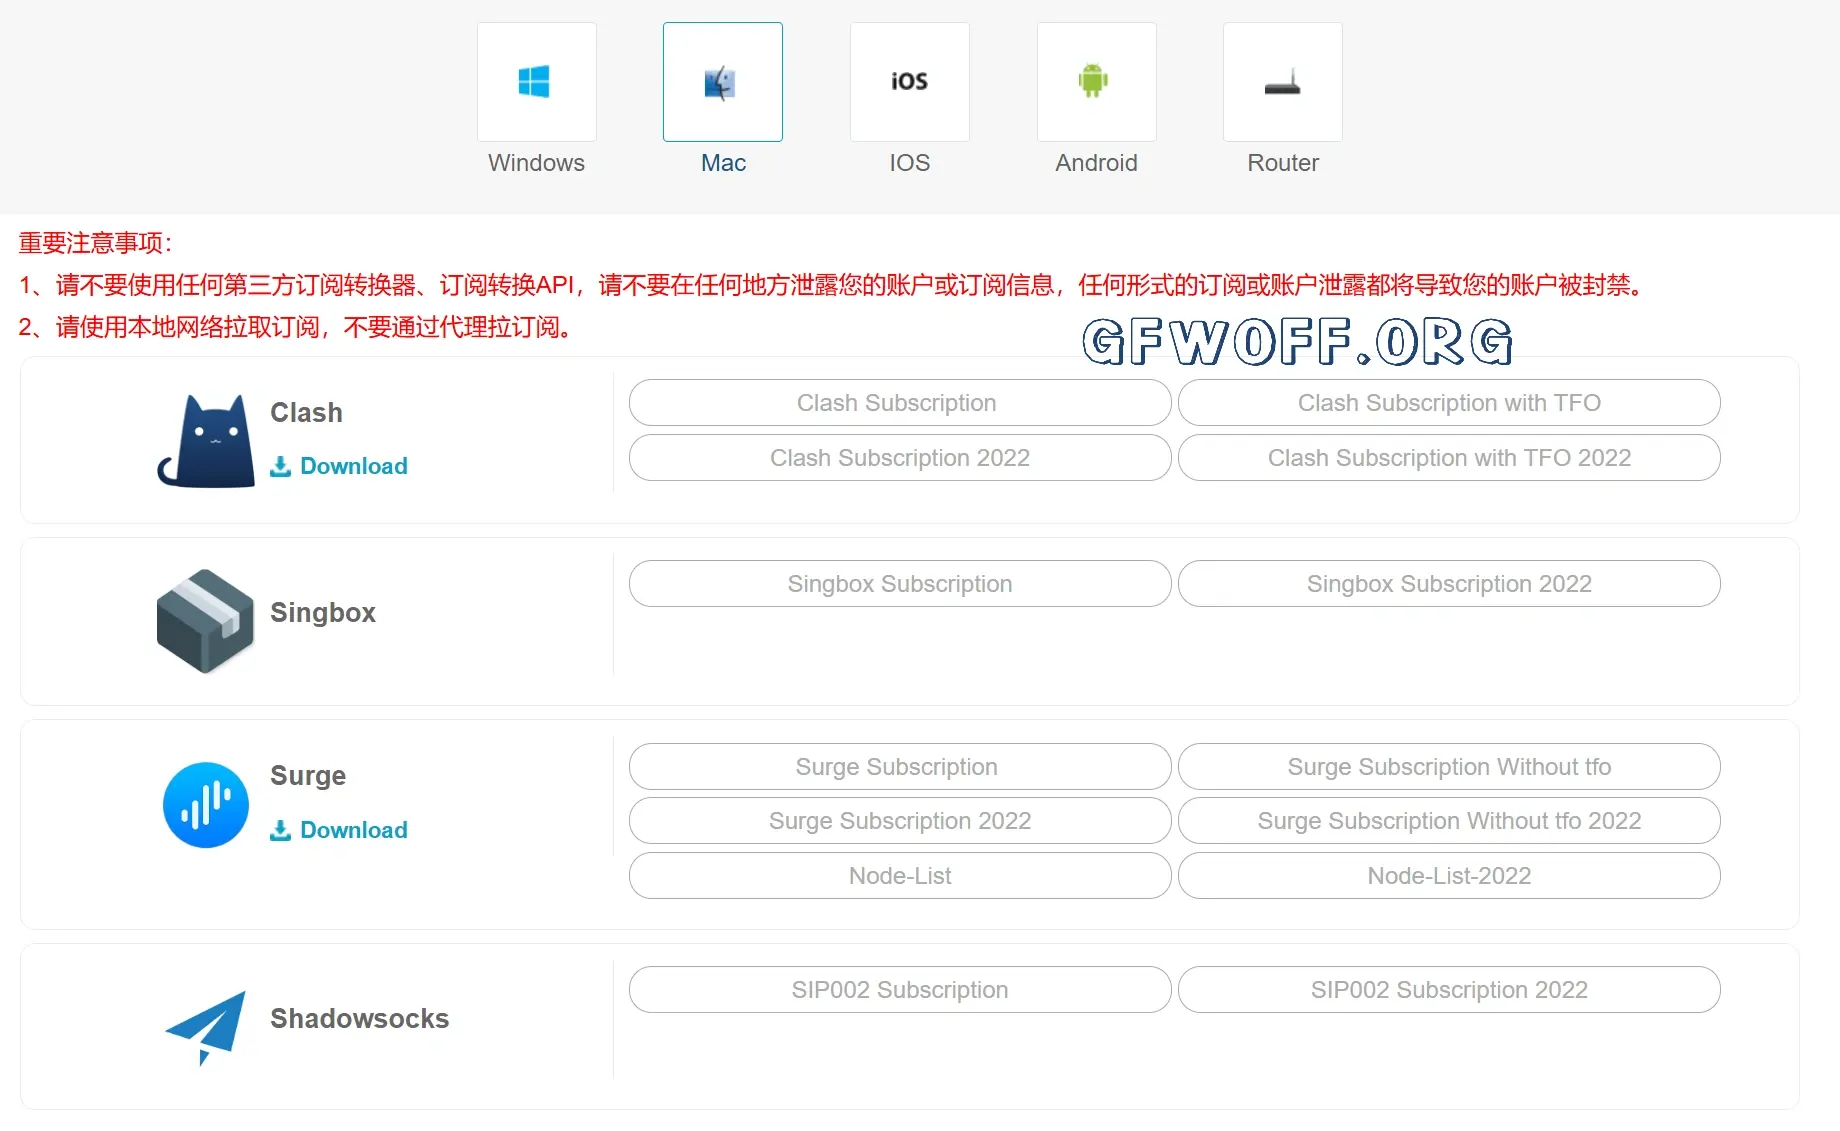The image size is (1840, 1131).
Task: Click Singbox Subscription 2022 button
Action: pos(1449,584)
